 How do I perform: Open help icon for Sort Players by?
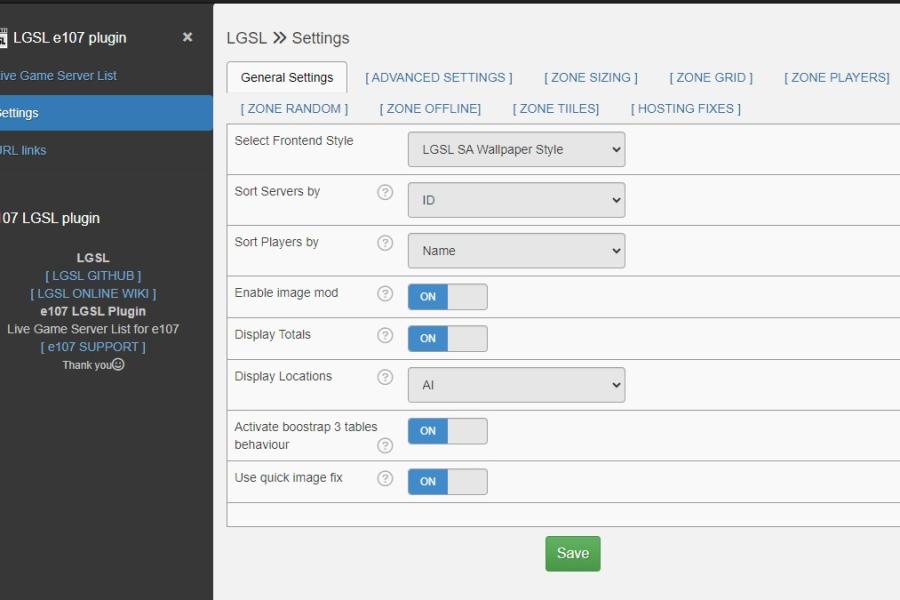385,243
